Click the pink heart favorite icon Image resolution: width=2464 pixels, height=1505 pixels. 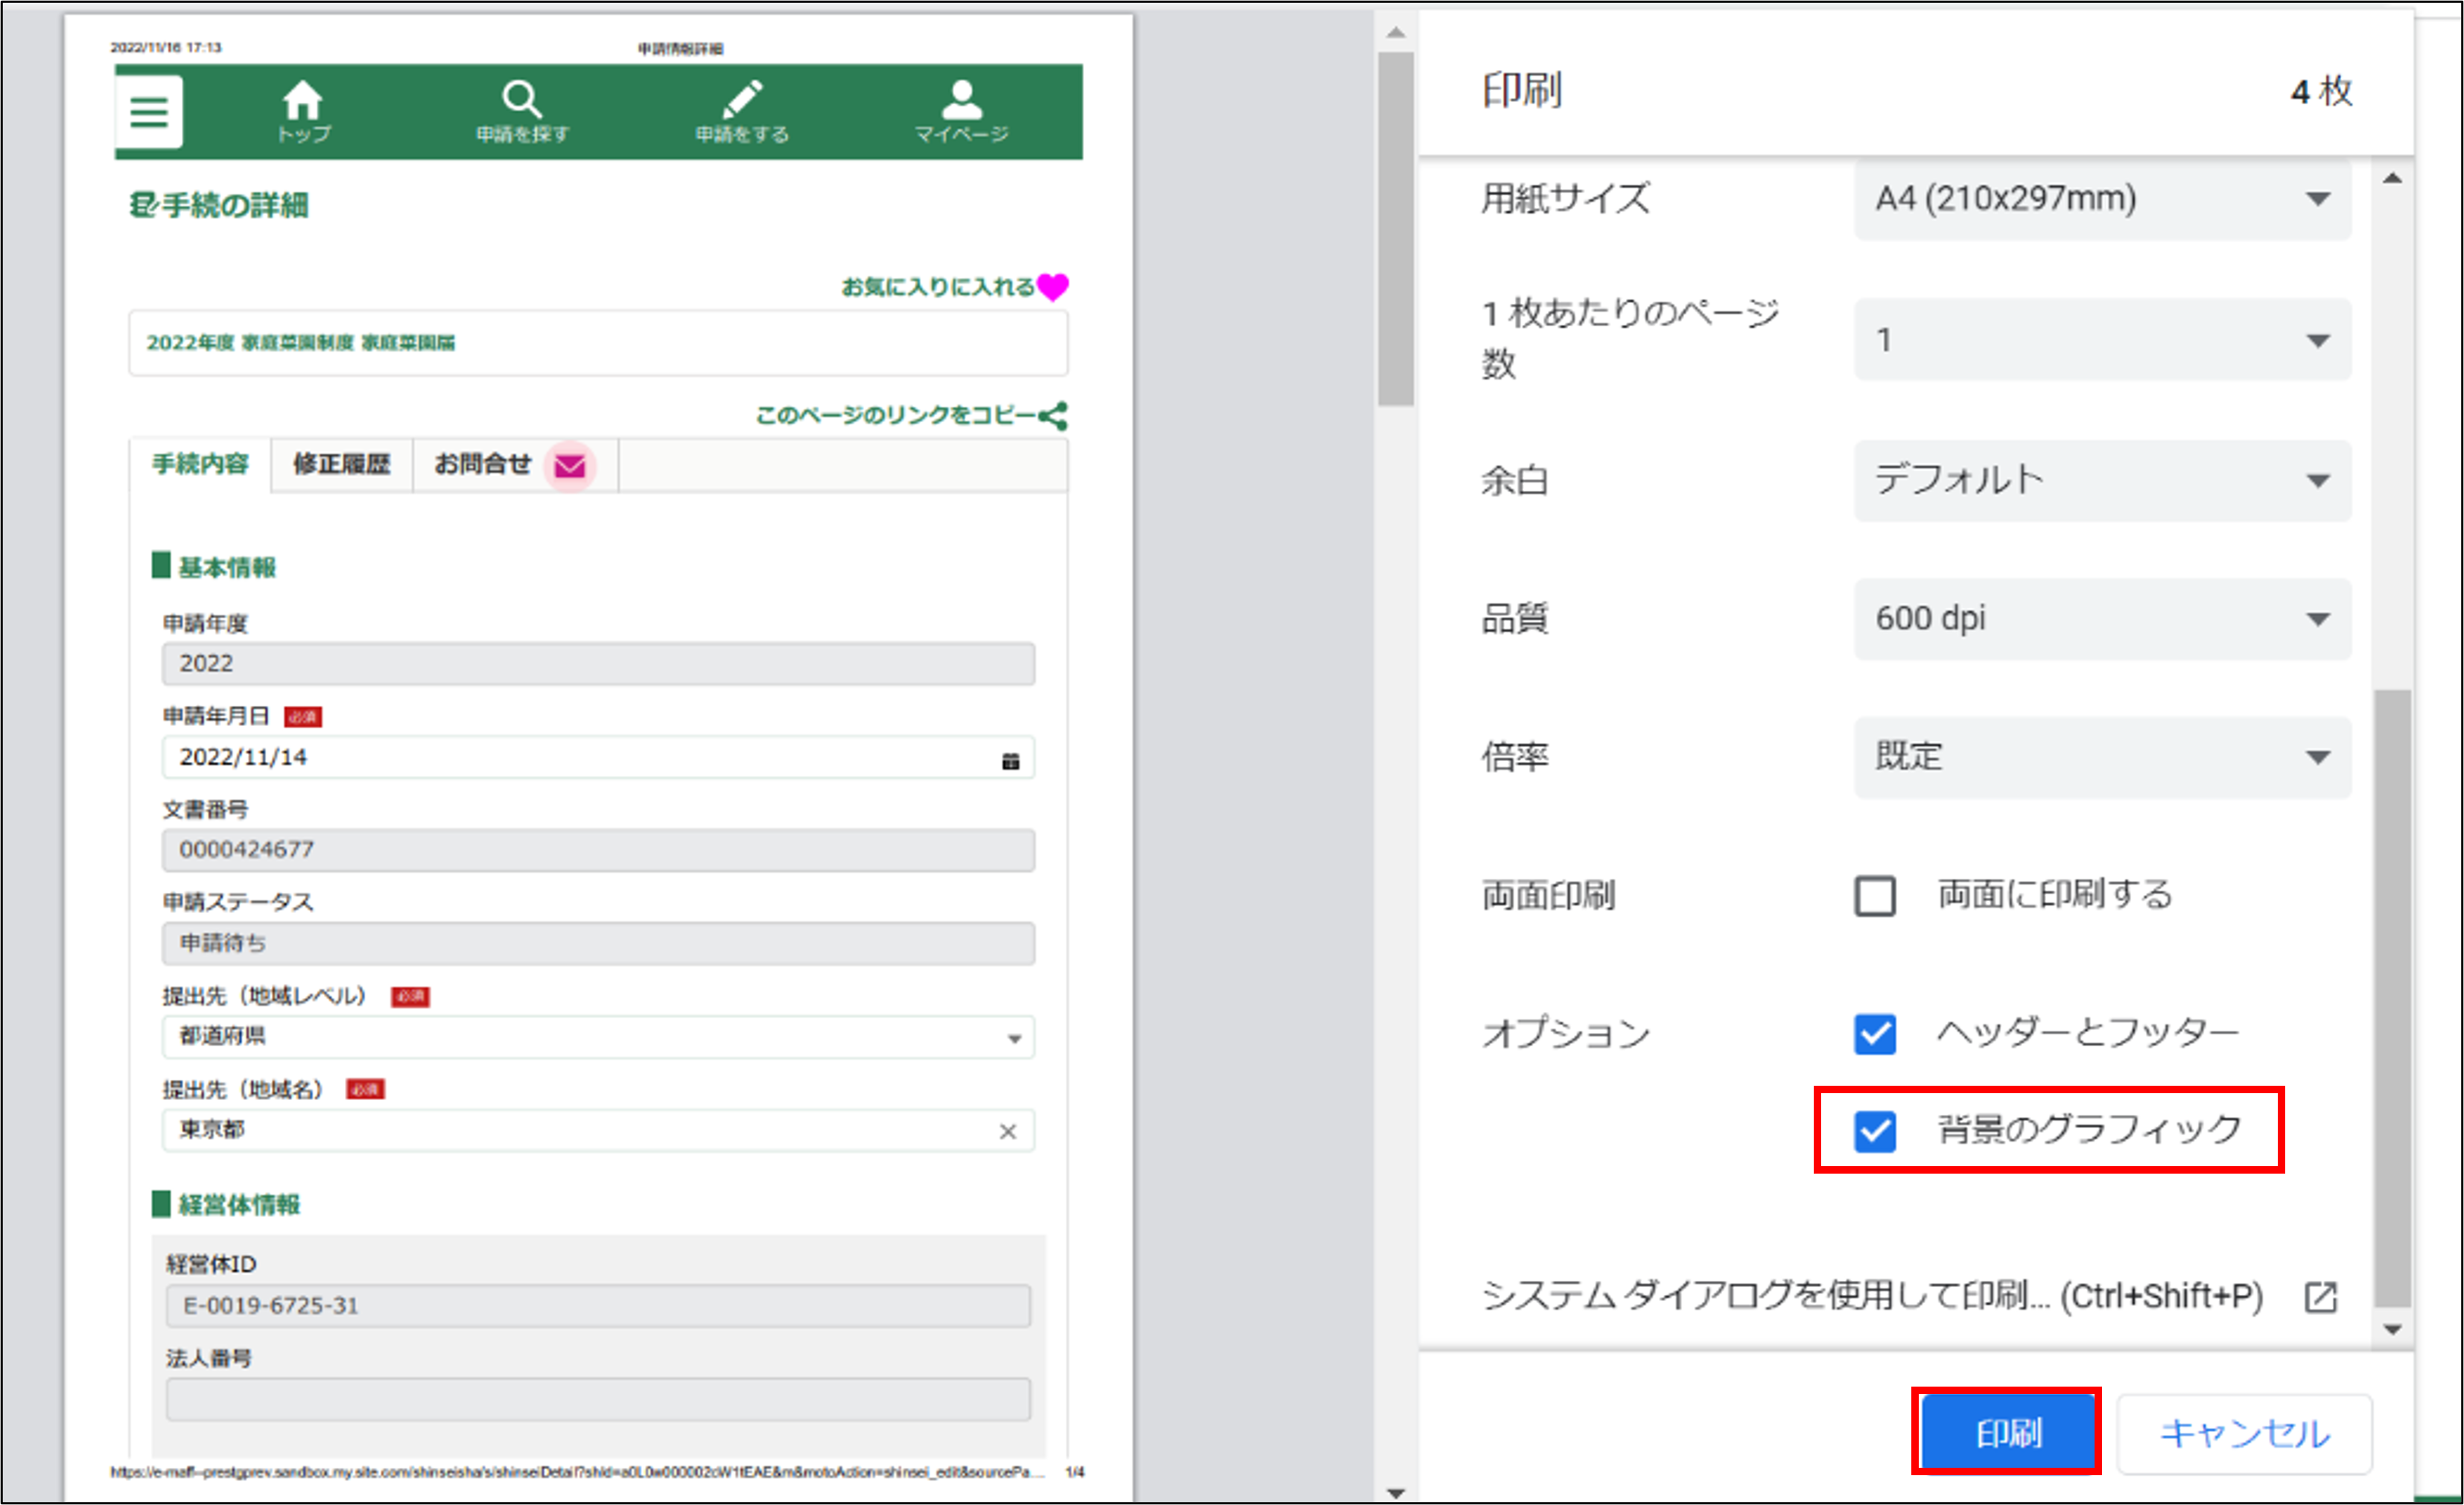coord(1053,287)
